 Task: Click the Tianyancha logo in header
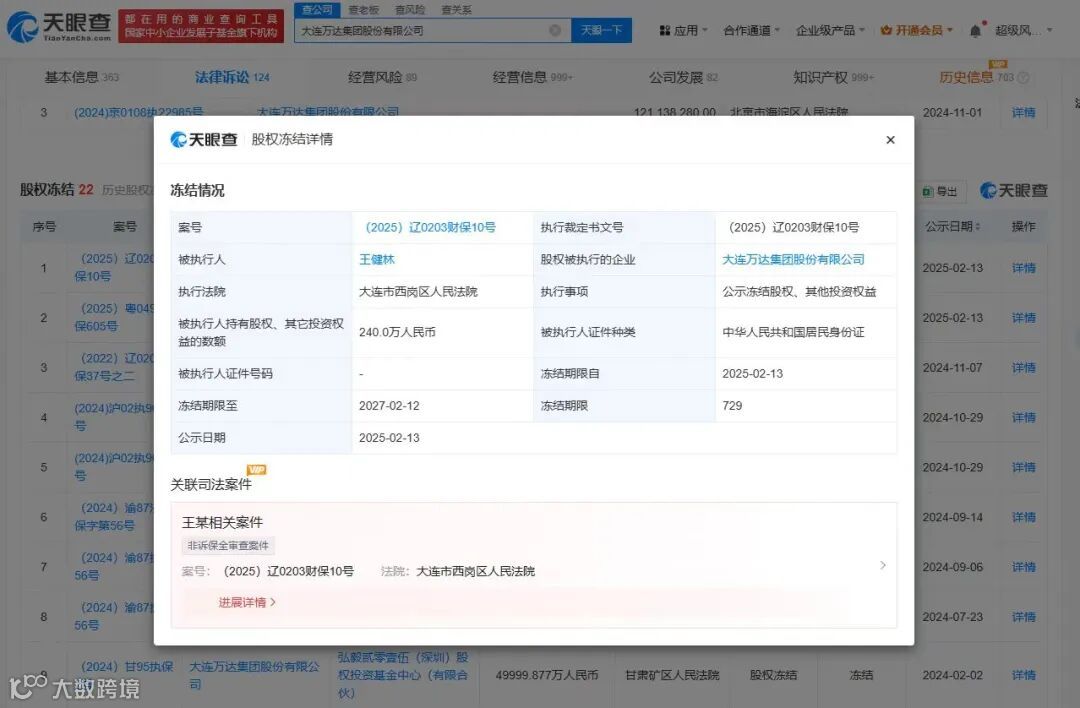pyautogui.click(x=59, y=26)
